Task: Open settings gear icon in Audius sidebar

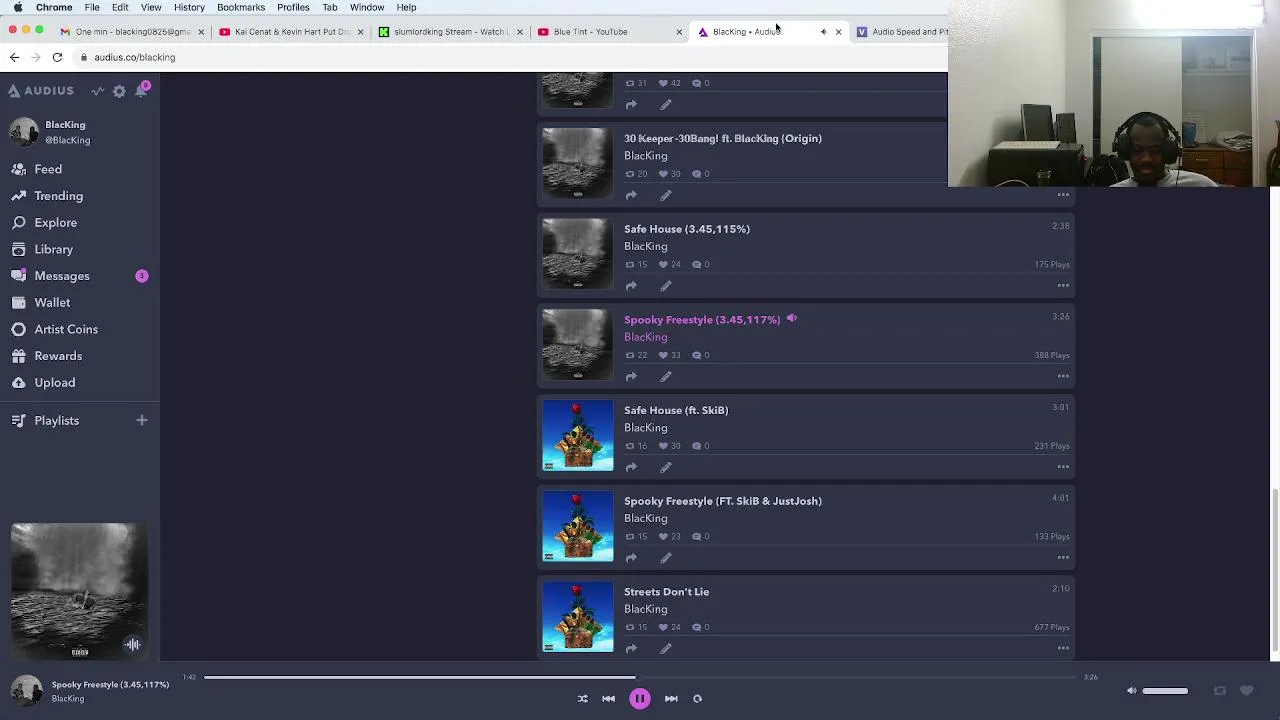Action: coord(119,91)
